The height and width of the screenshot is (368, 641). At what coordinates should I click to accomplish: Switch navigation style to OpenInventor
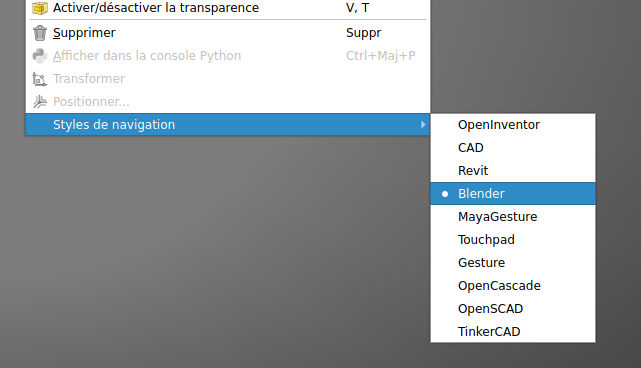513,125
